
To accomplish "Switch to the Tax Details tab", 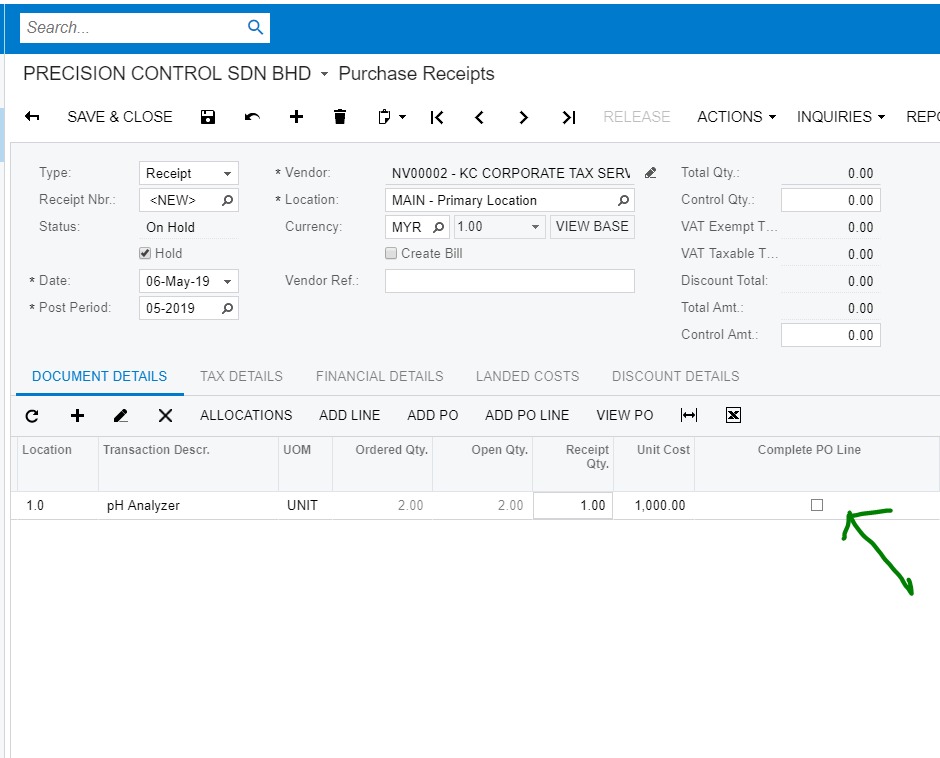I will [241, 376].
